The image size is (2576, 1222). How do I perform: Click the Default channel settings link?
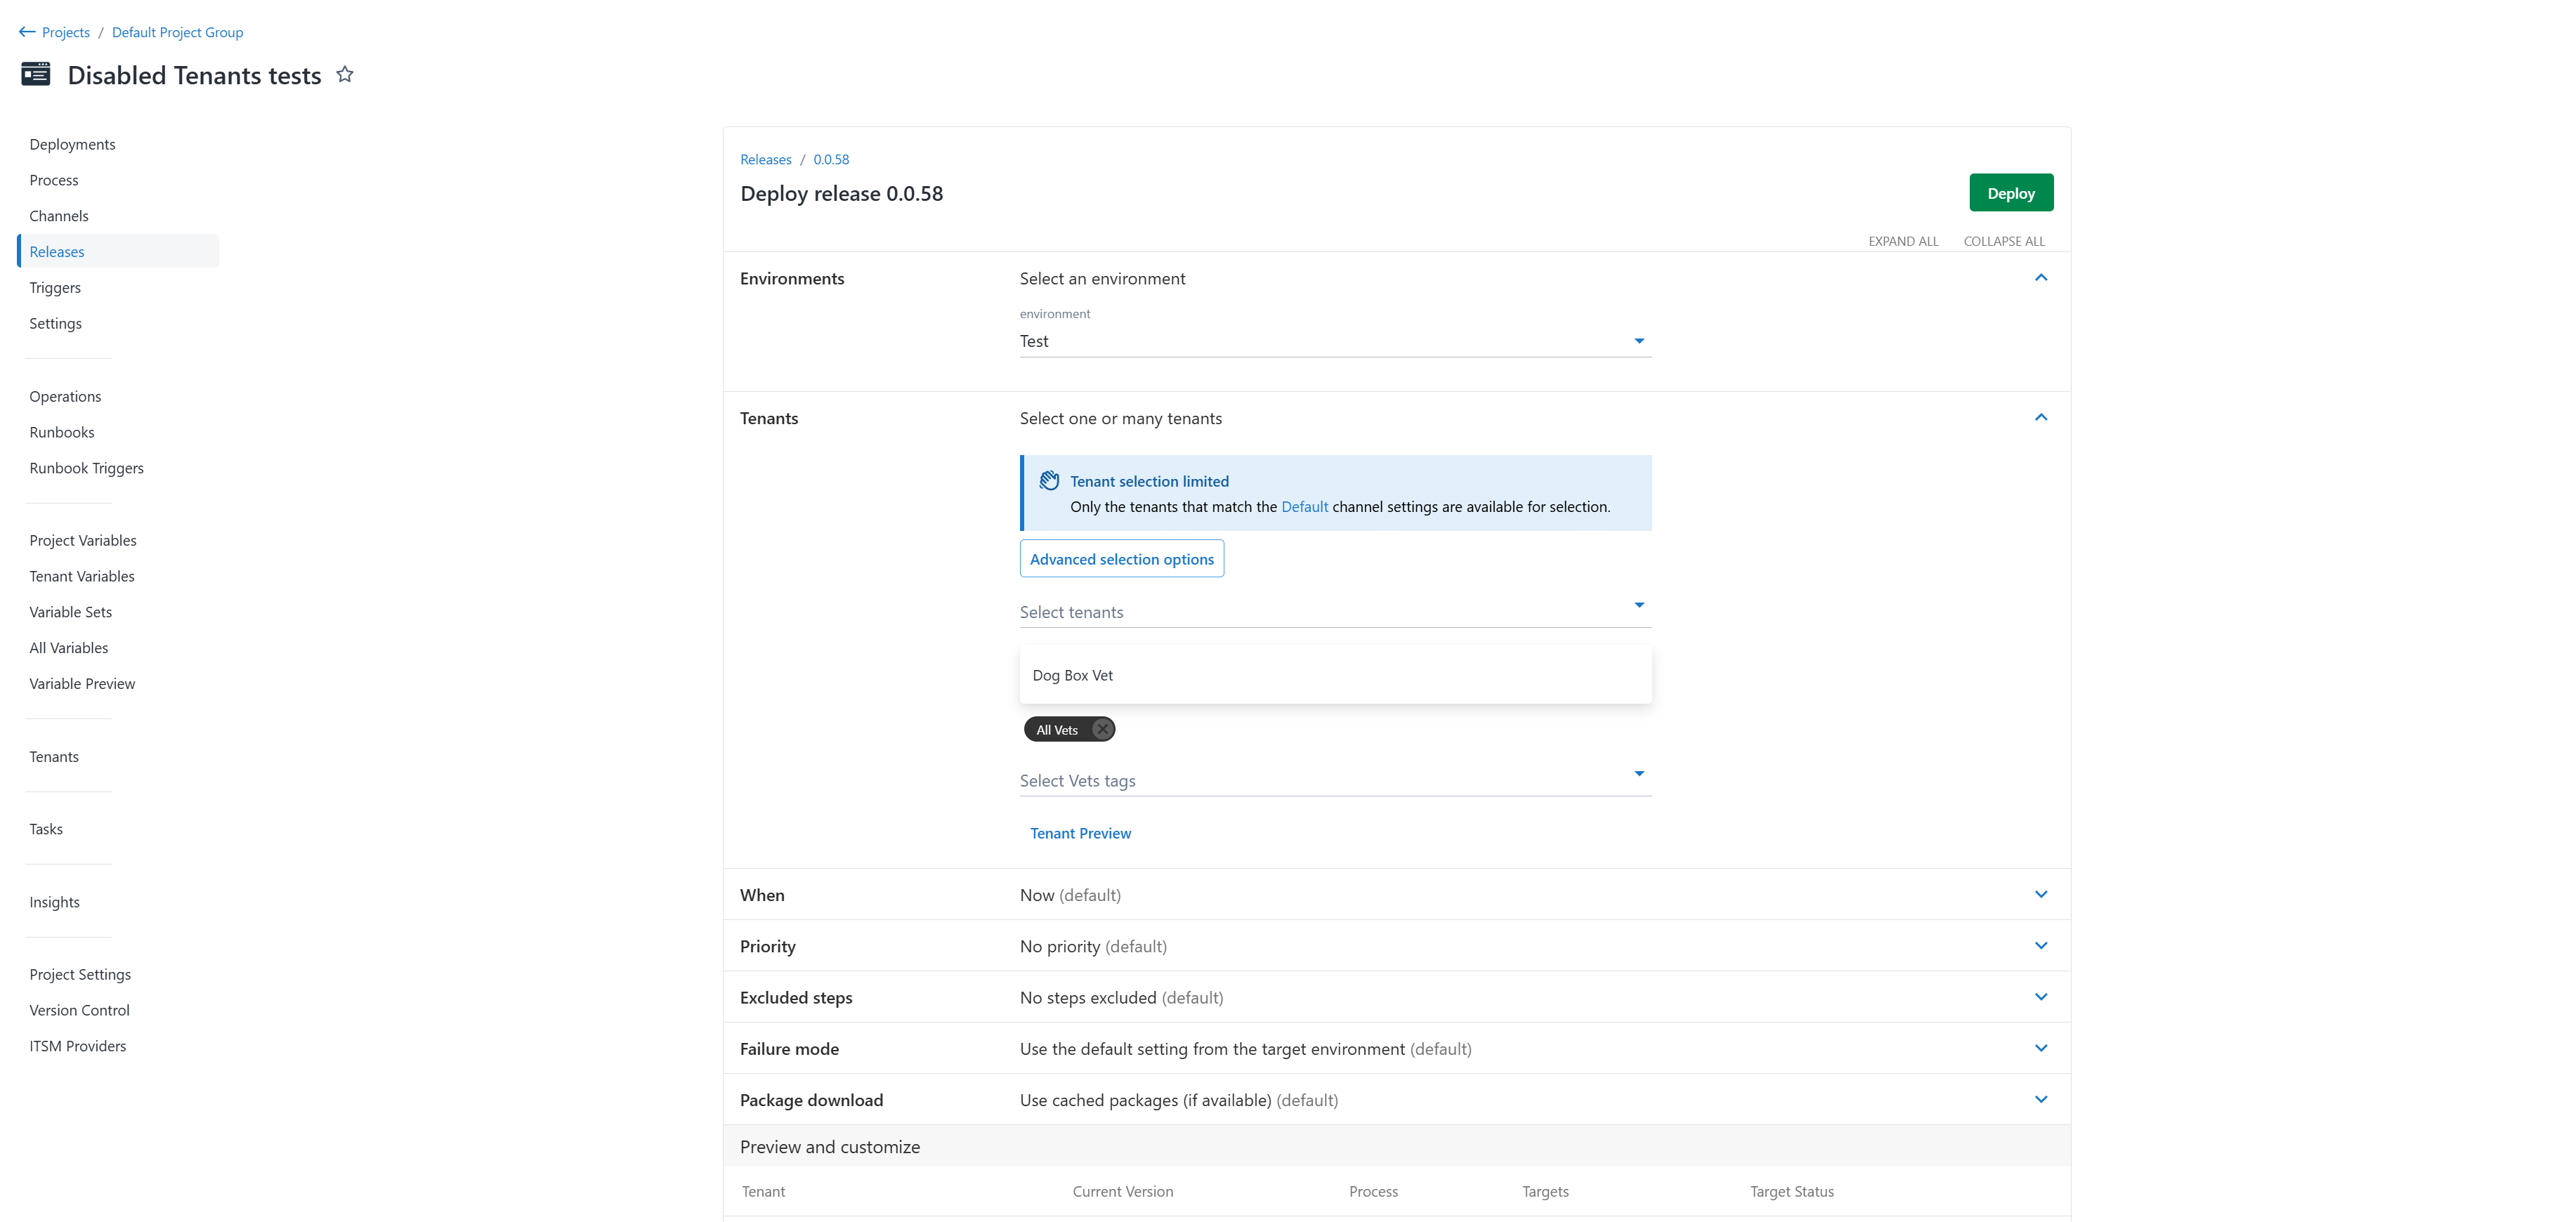(1304, 506)
